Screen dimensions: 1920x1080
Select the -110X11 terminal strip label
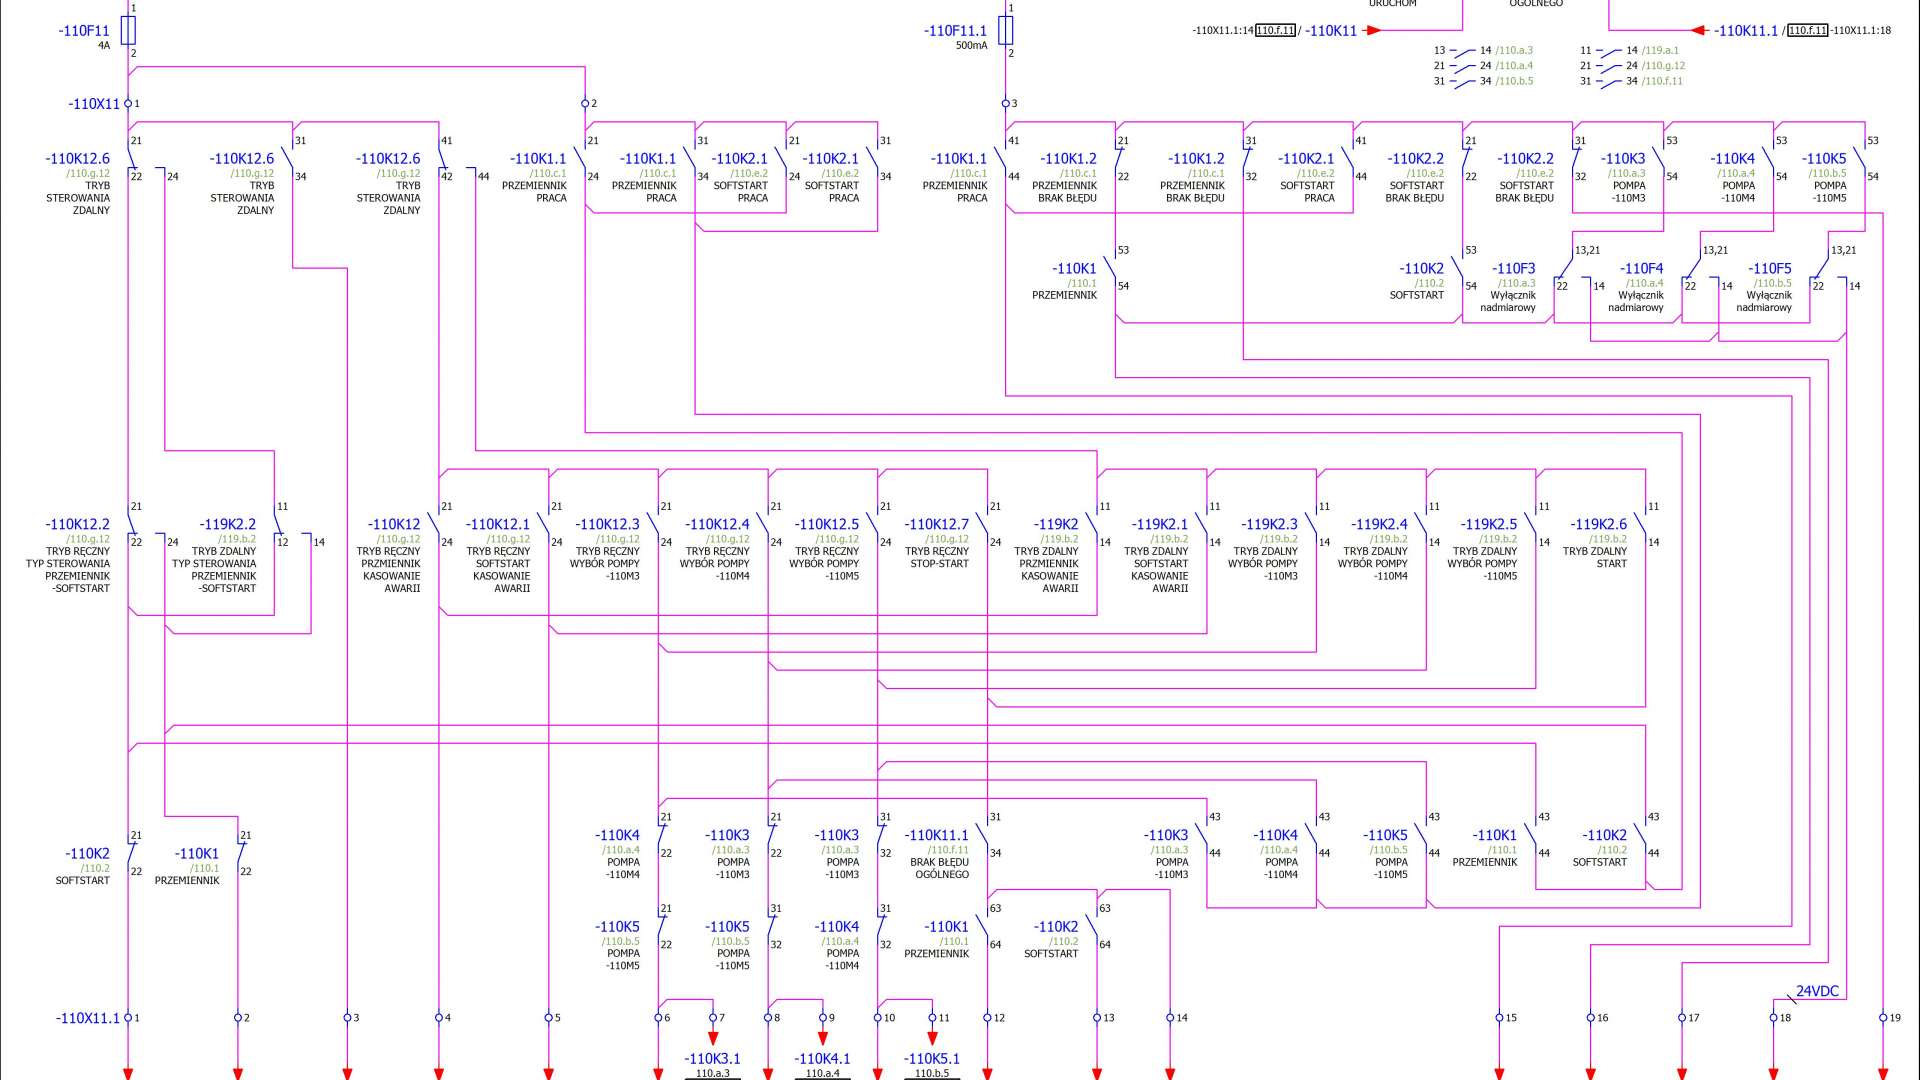click(x=94, y=104)
